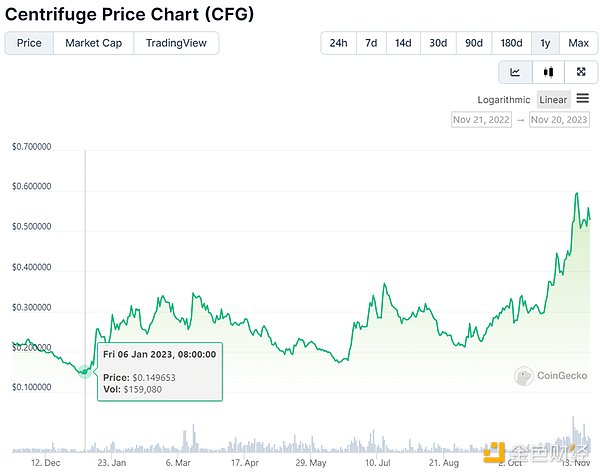600x474 pixels.
Task: Choose the 14d time range
Action: [403, 43]
